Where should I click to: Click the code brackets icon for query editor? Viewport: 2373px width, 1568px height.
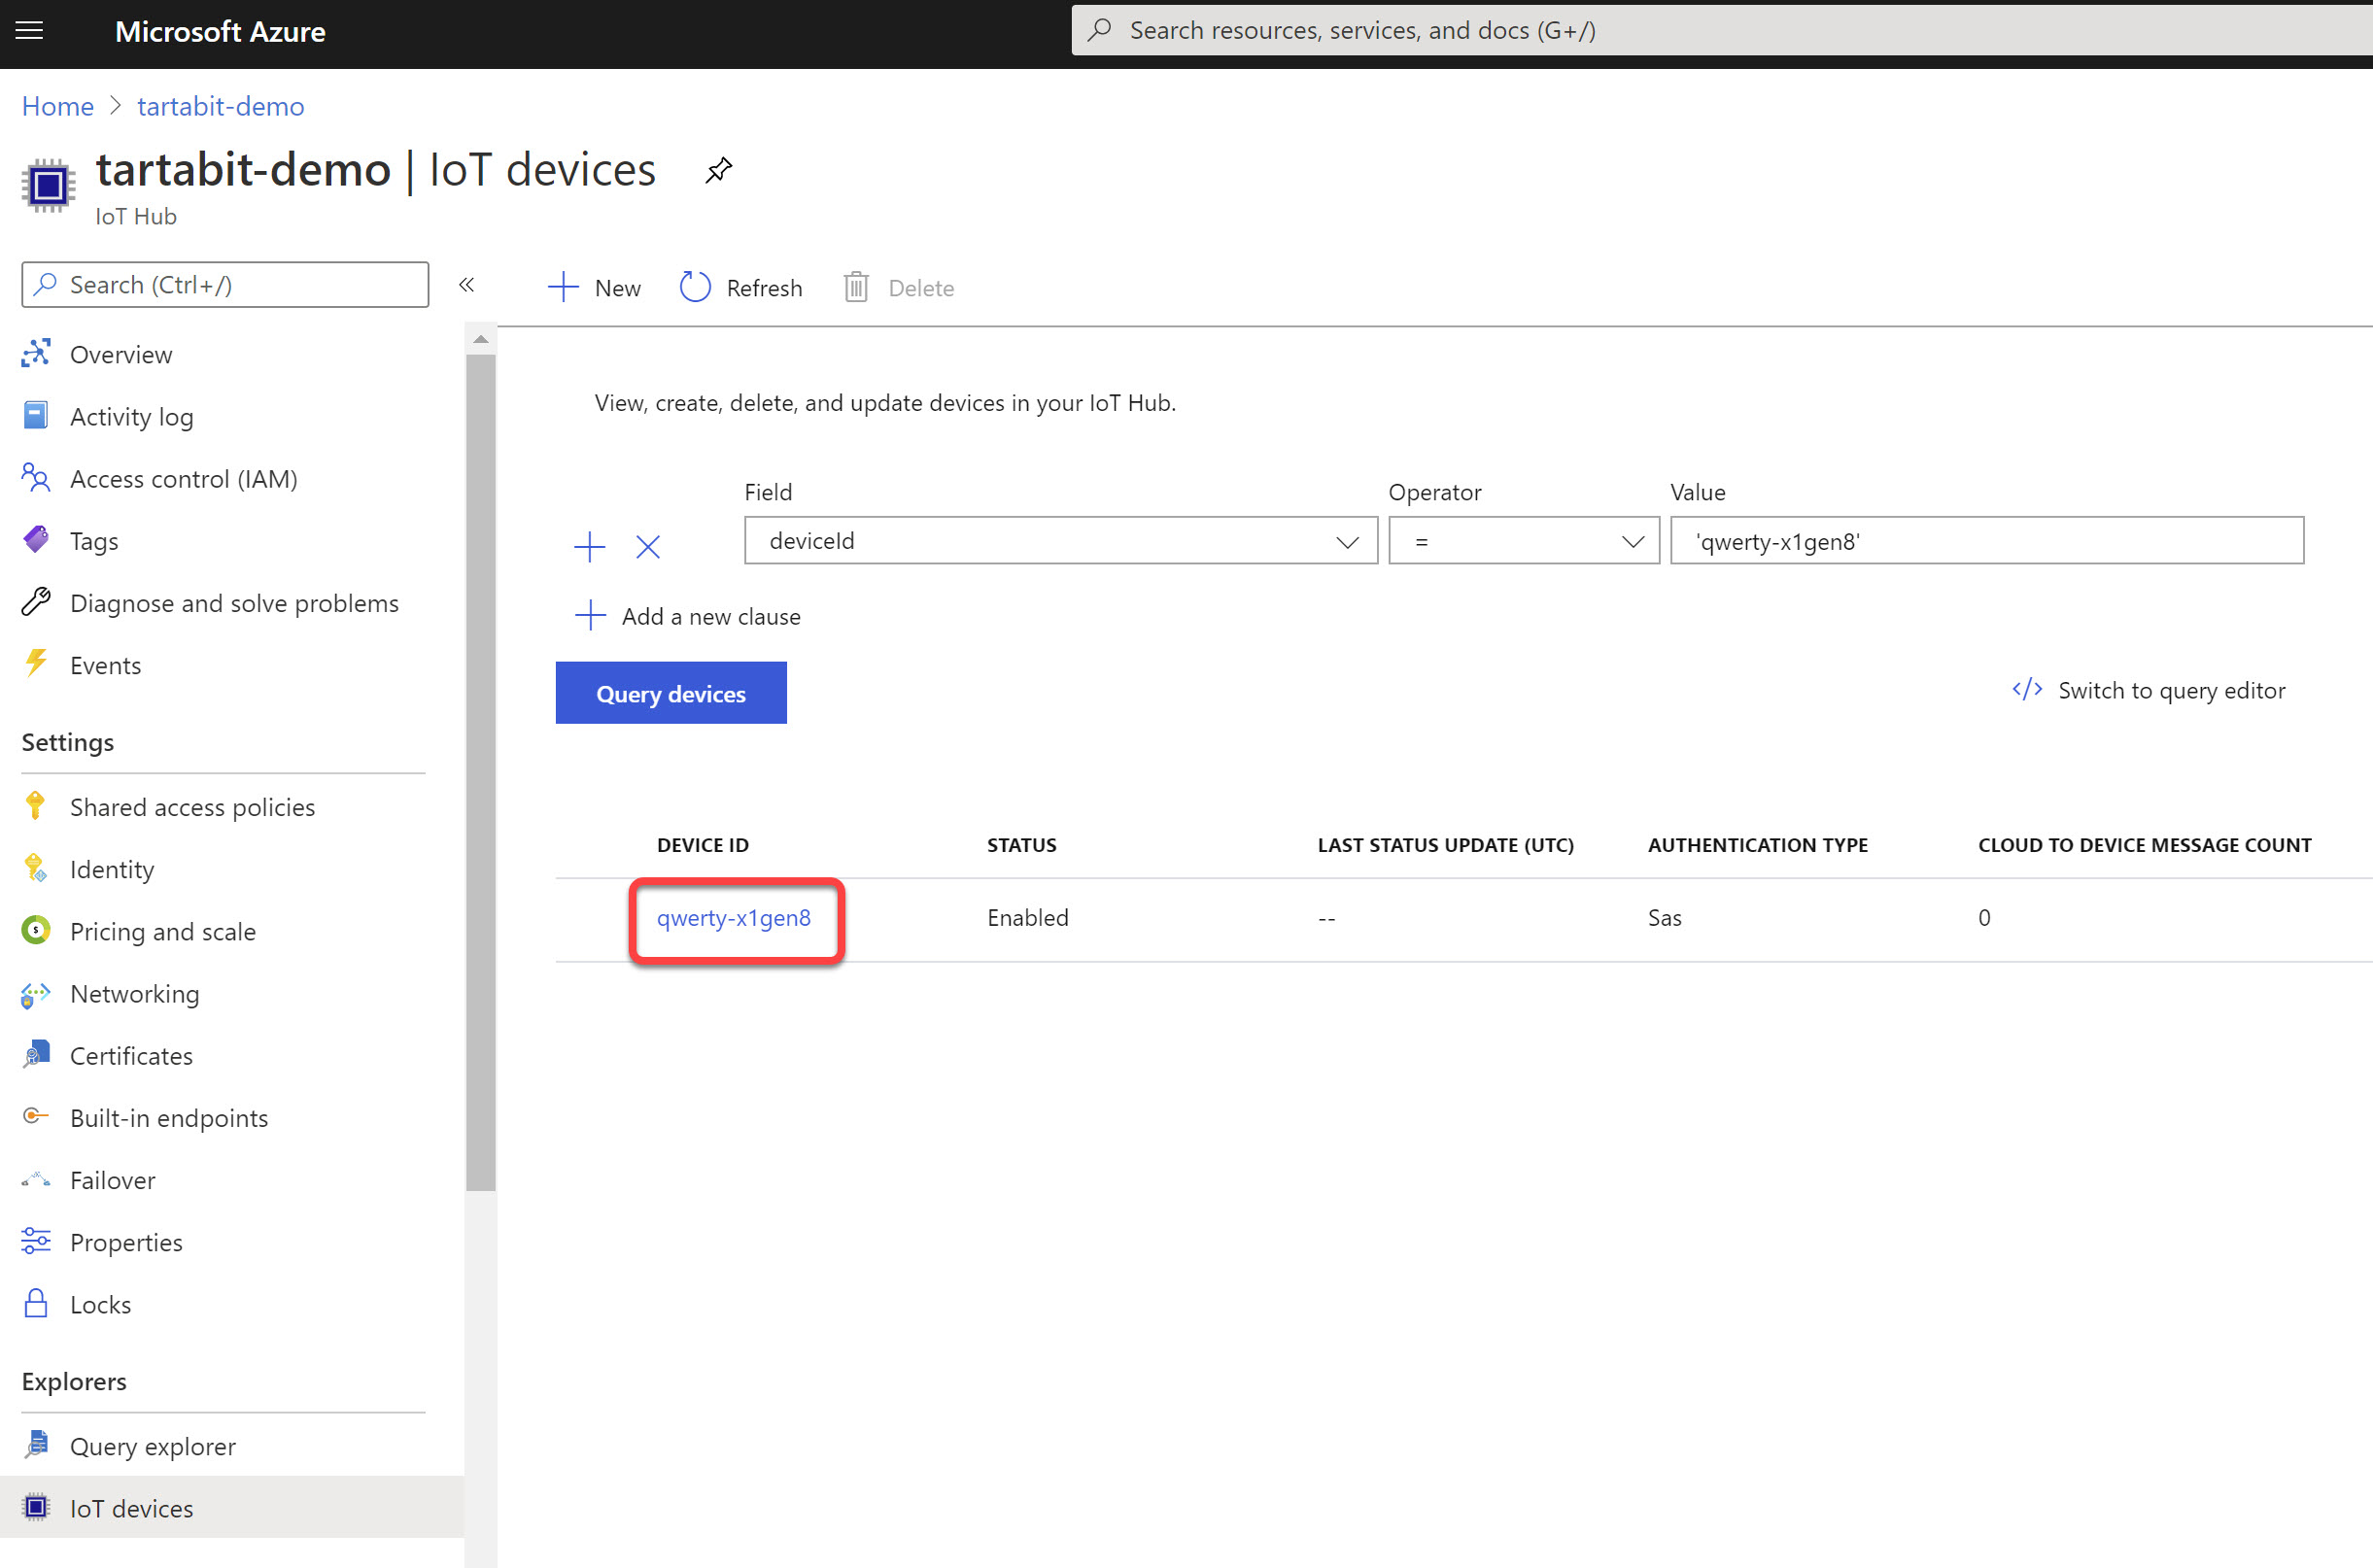pos(2027,690)
